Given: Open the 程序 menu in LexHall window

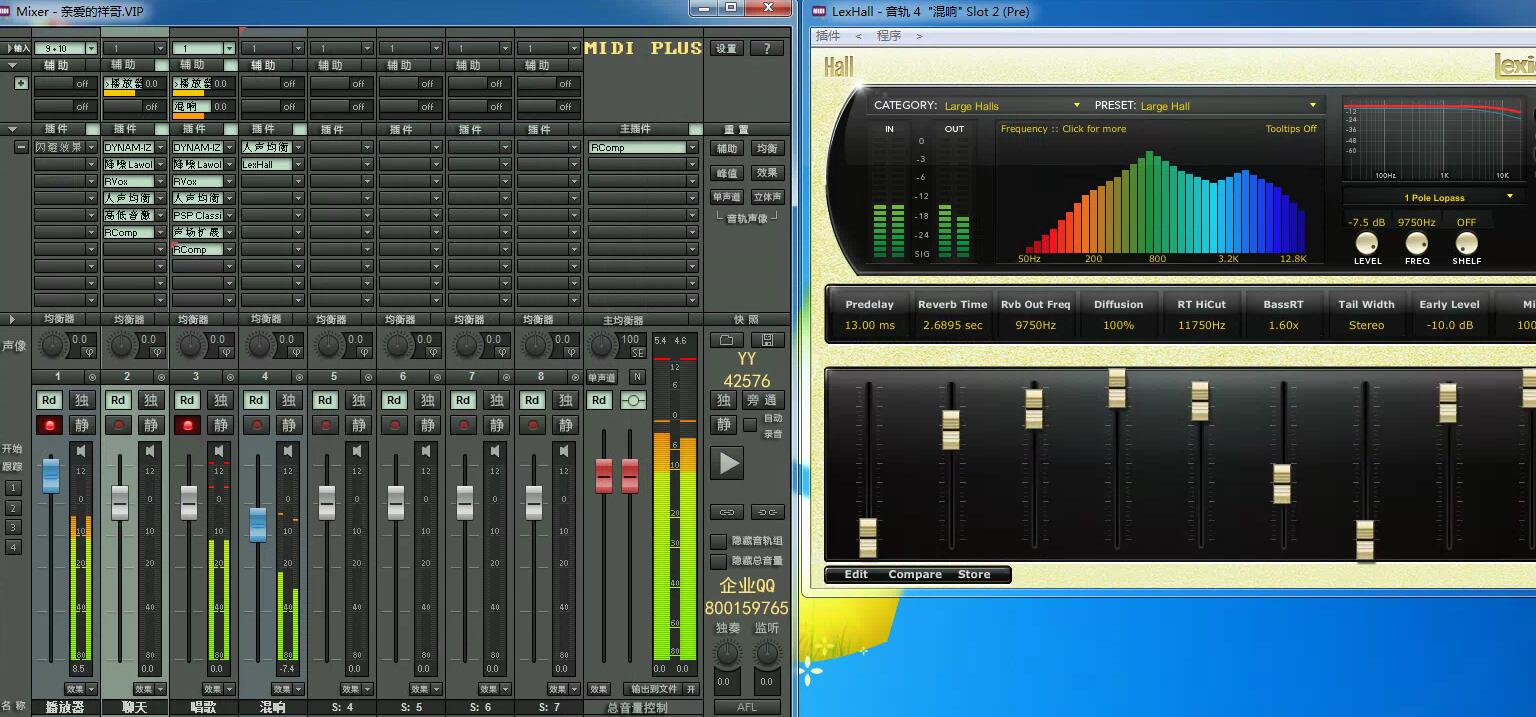Looking at the screenshot, I should point(888,35).
